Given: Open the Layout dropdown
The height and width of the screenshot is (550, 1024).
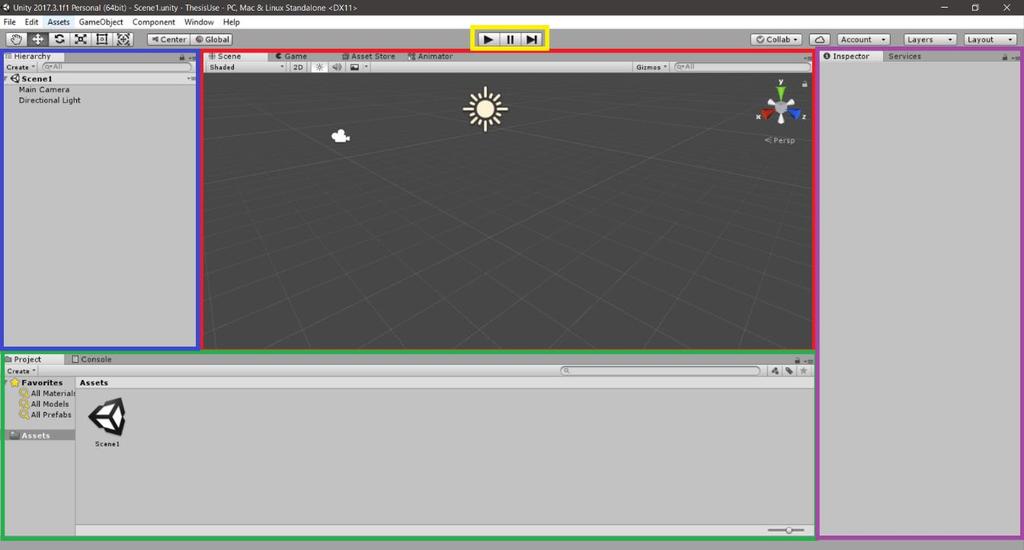Looking at the screenshot, I should click(990, 39).
